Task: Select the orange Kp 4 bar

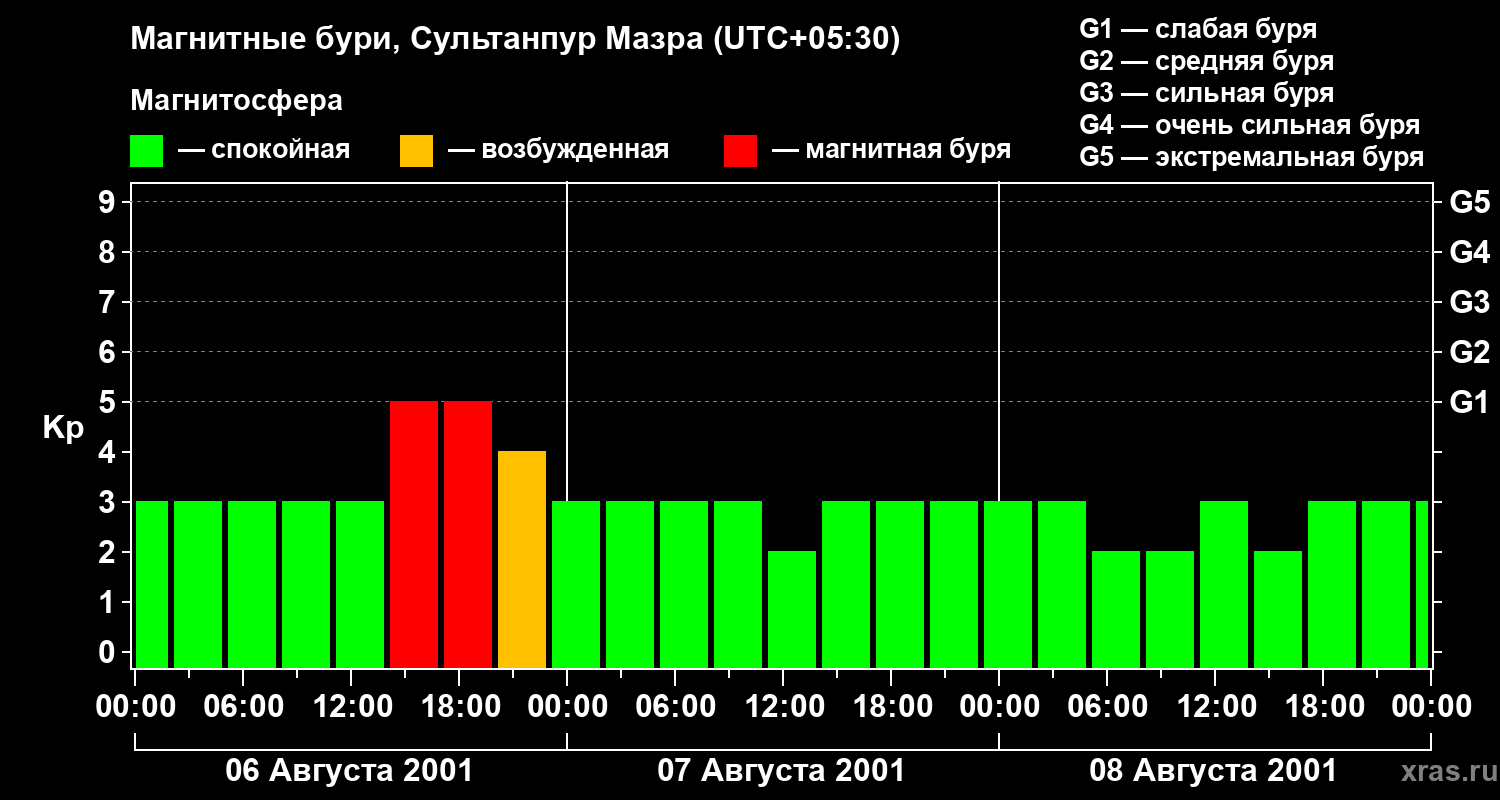Action: pyautogui.click(x=522, y=560)
